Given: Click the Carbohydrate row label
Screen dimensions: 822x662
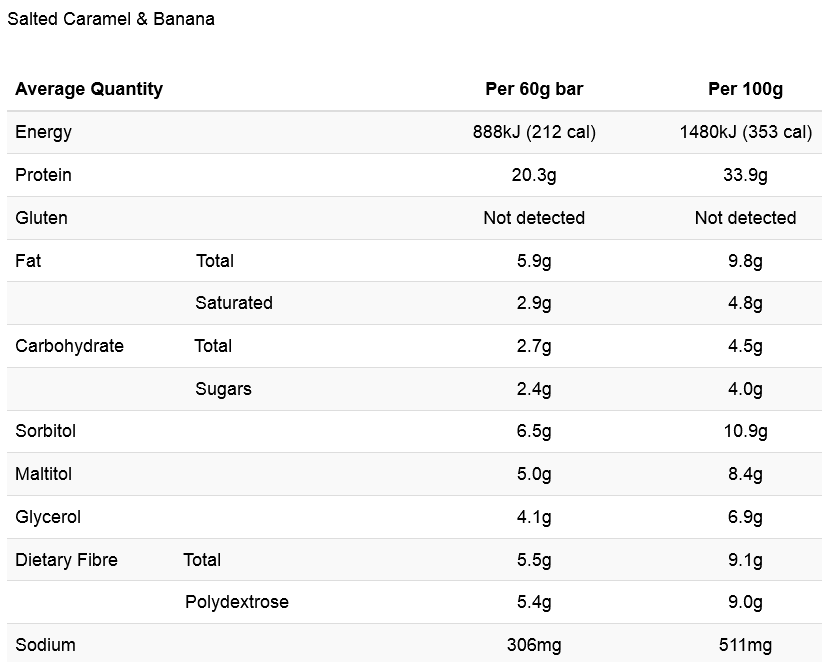Looking at the screenshot, I should pyautogui.click(x=70, y=346).
